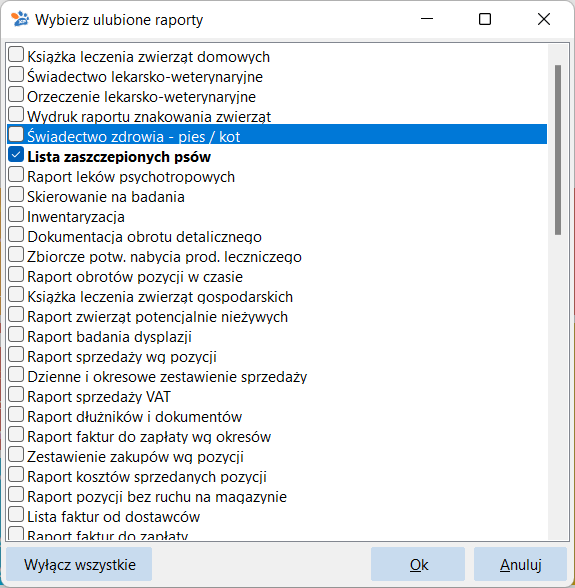Maximize the Wybierz ulubione raporty window

(x=485, y=19)
